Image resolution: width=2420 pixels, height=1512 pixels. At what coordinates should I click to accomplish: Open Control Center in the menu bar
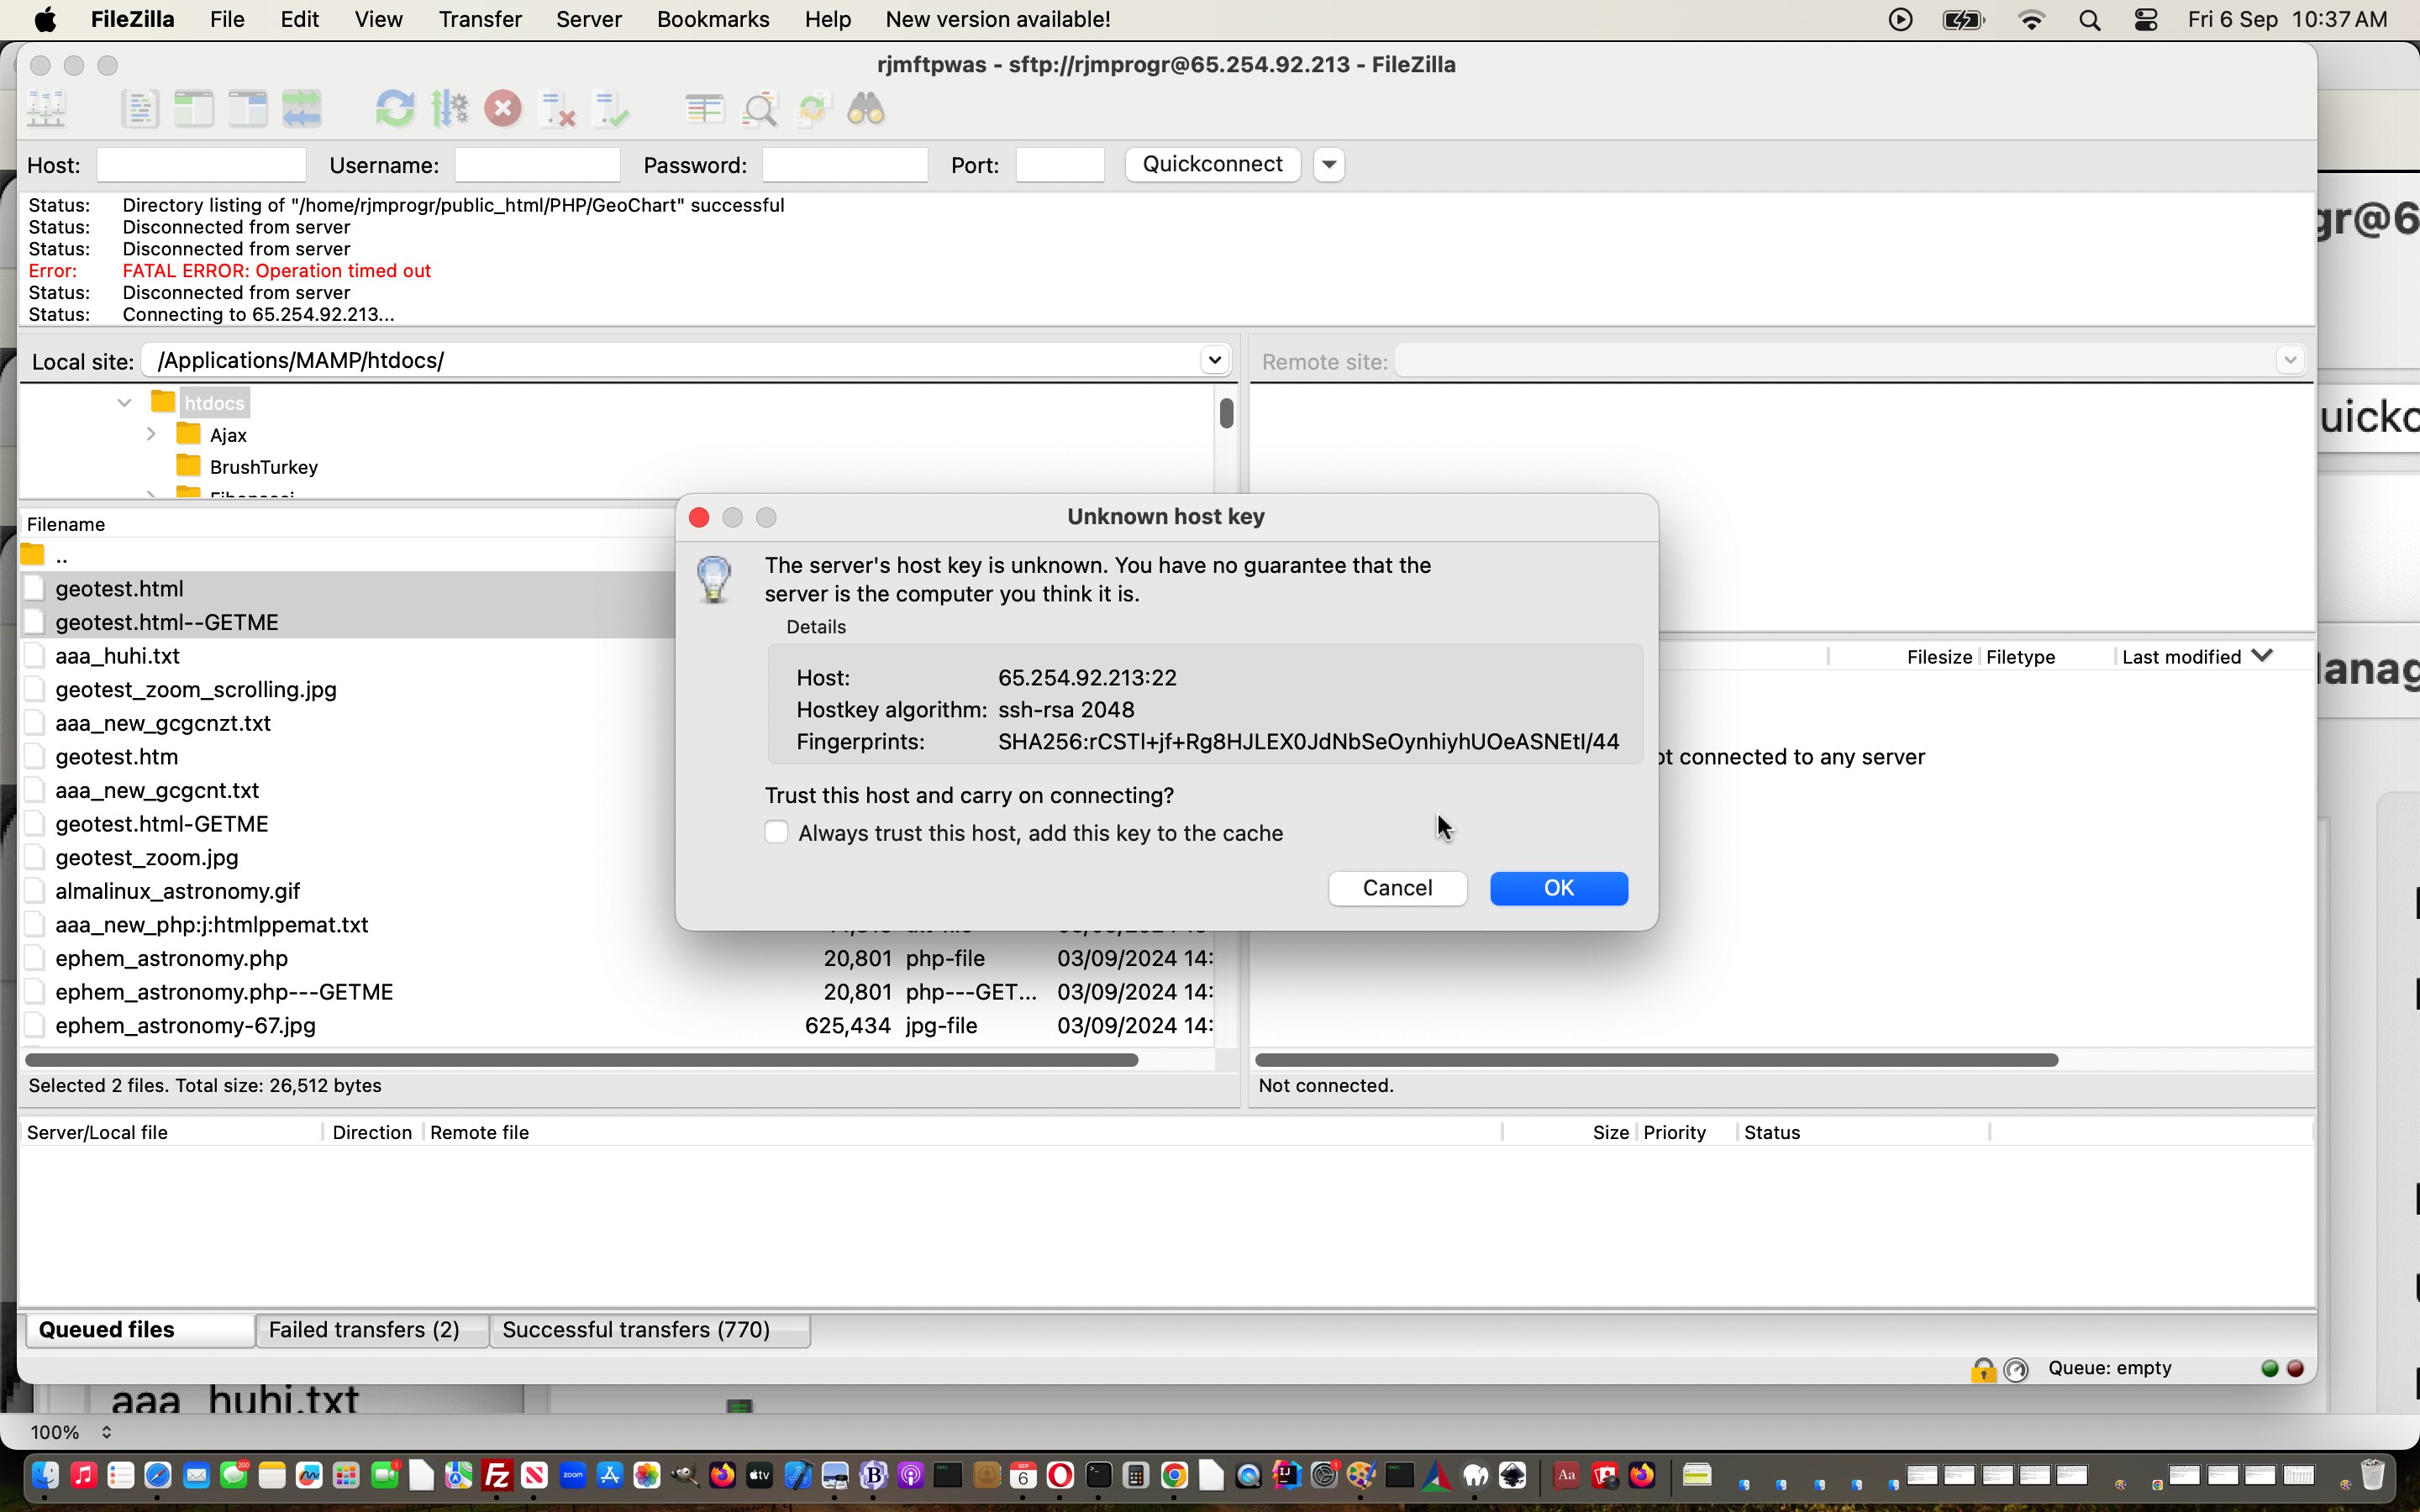2146,20
